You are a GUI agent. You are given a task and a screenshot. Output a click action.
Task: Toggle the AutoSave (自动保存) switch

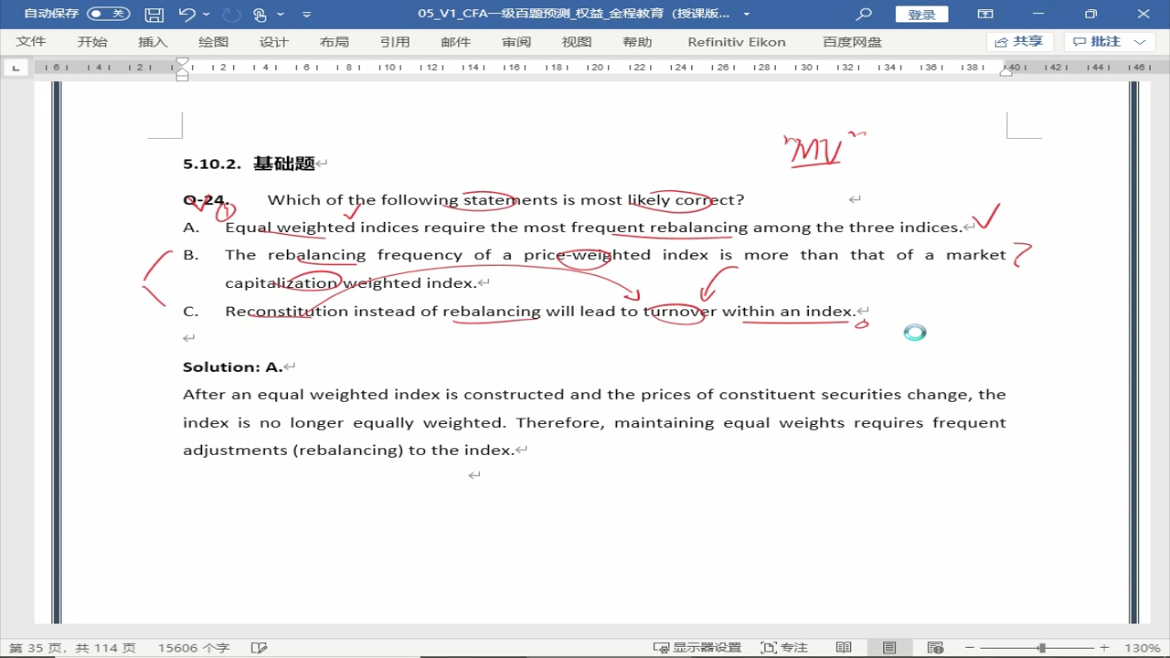(x=108, y=14)
